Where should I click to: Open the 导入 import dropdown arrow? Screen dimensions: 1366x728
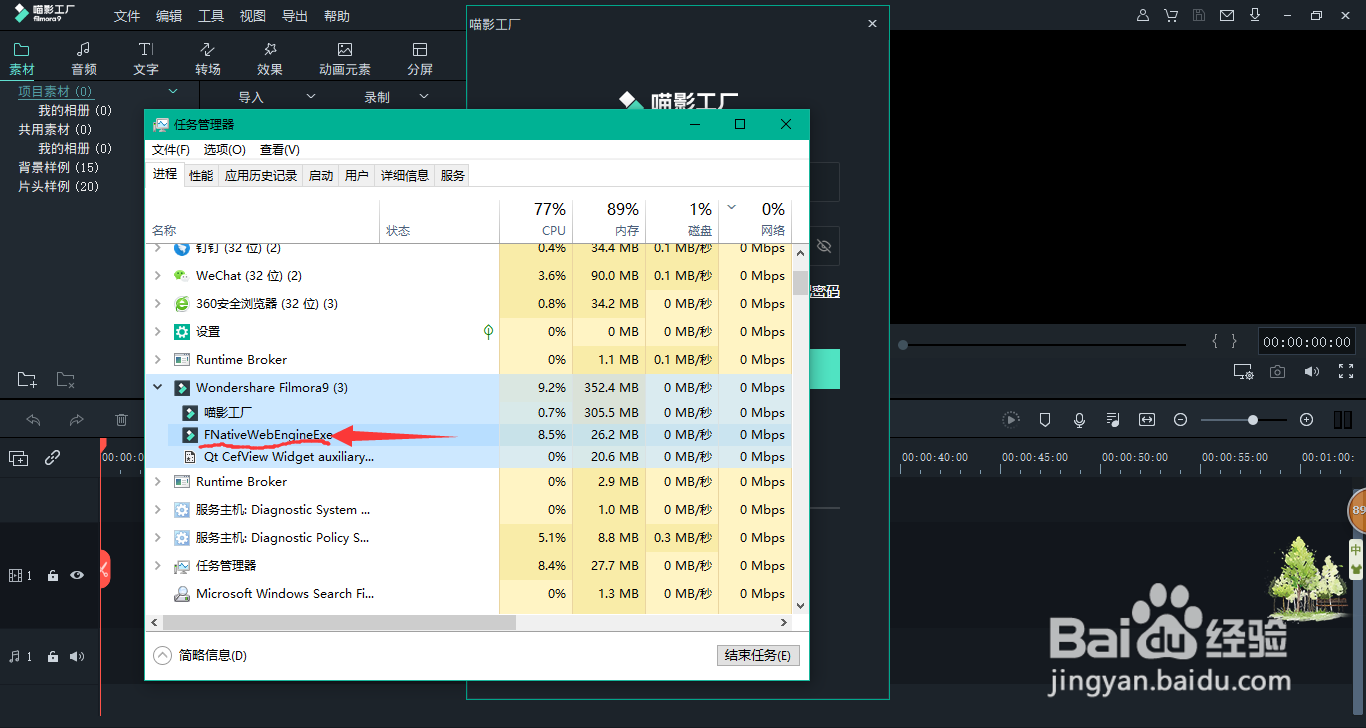coord(310,96)
